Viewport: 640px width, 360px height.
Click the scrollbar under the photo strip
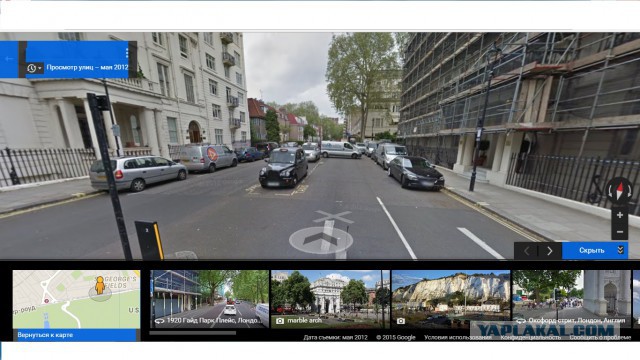tap(193, 333)
